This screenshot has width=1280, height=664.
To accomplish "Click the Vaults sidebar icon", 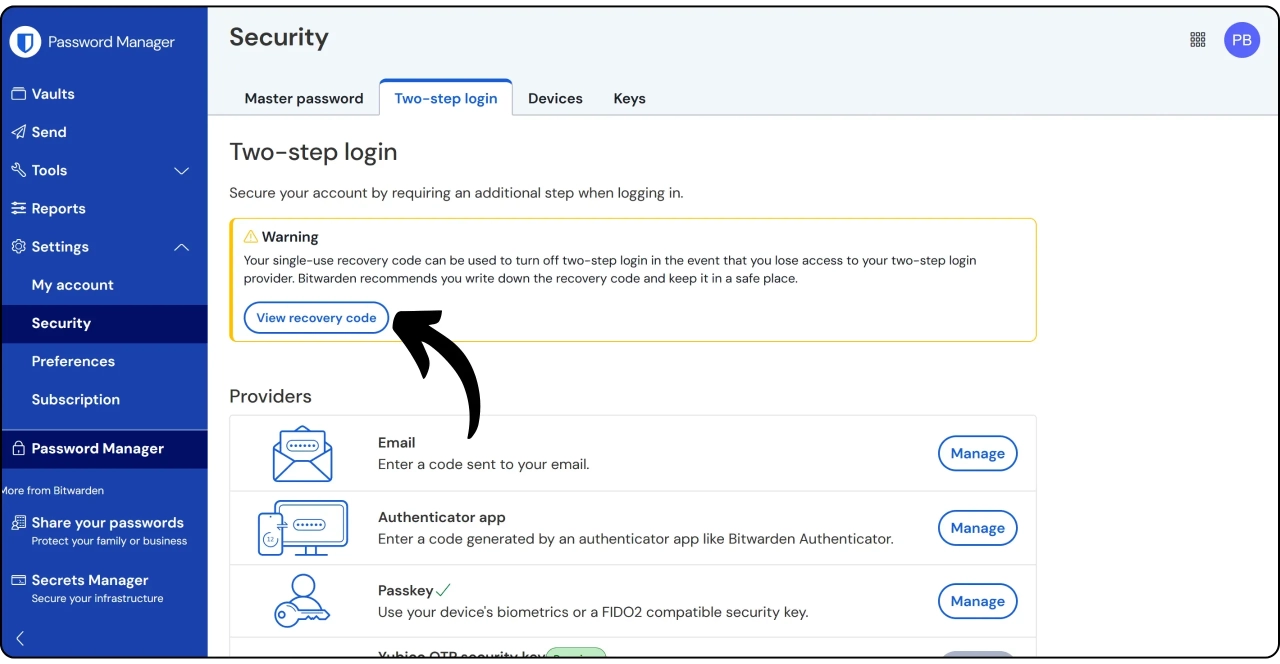I will [x=18, y=94].
